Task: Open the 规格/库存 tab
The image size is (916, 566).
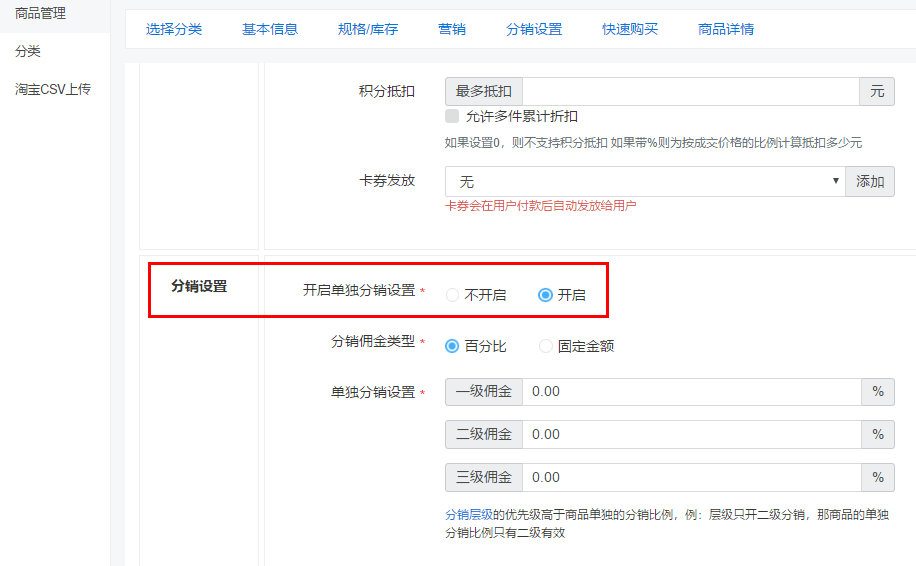Action: tap(368, 29)
